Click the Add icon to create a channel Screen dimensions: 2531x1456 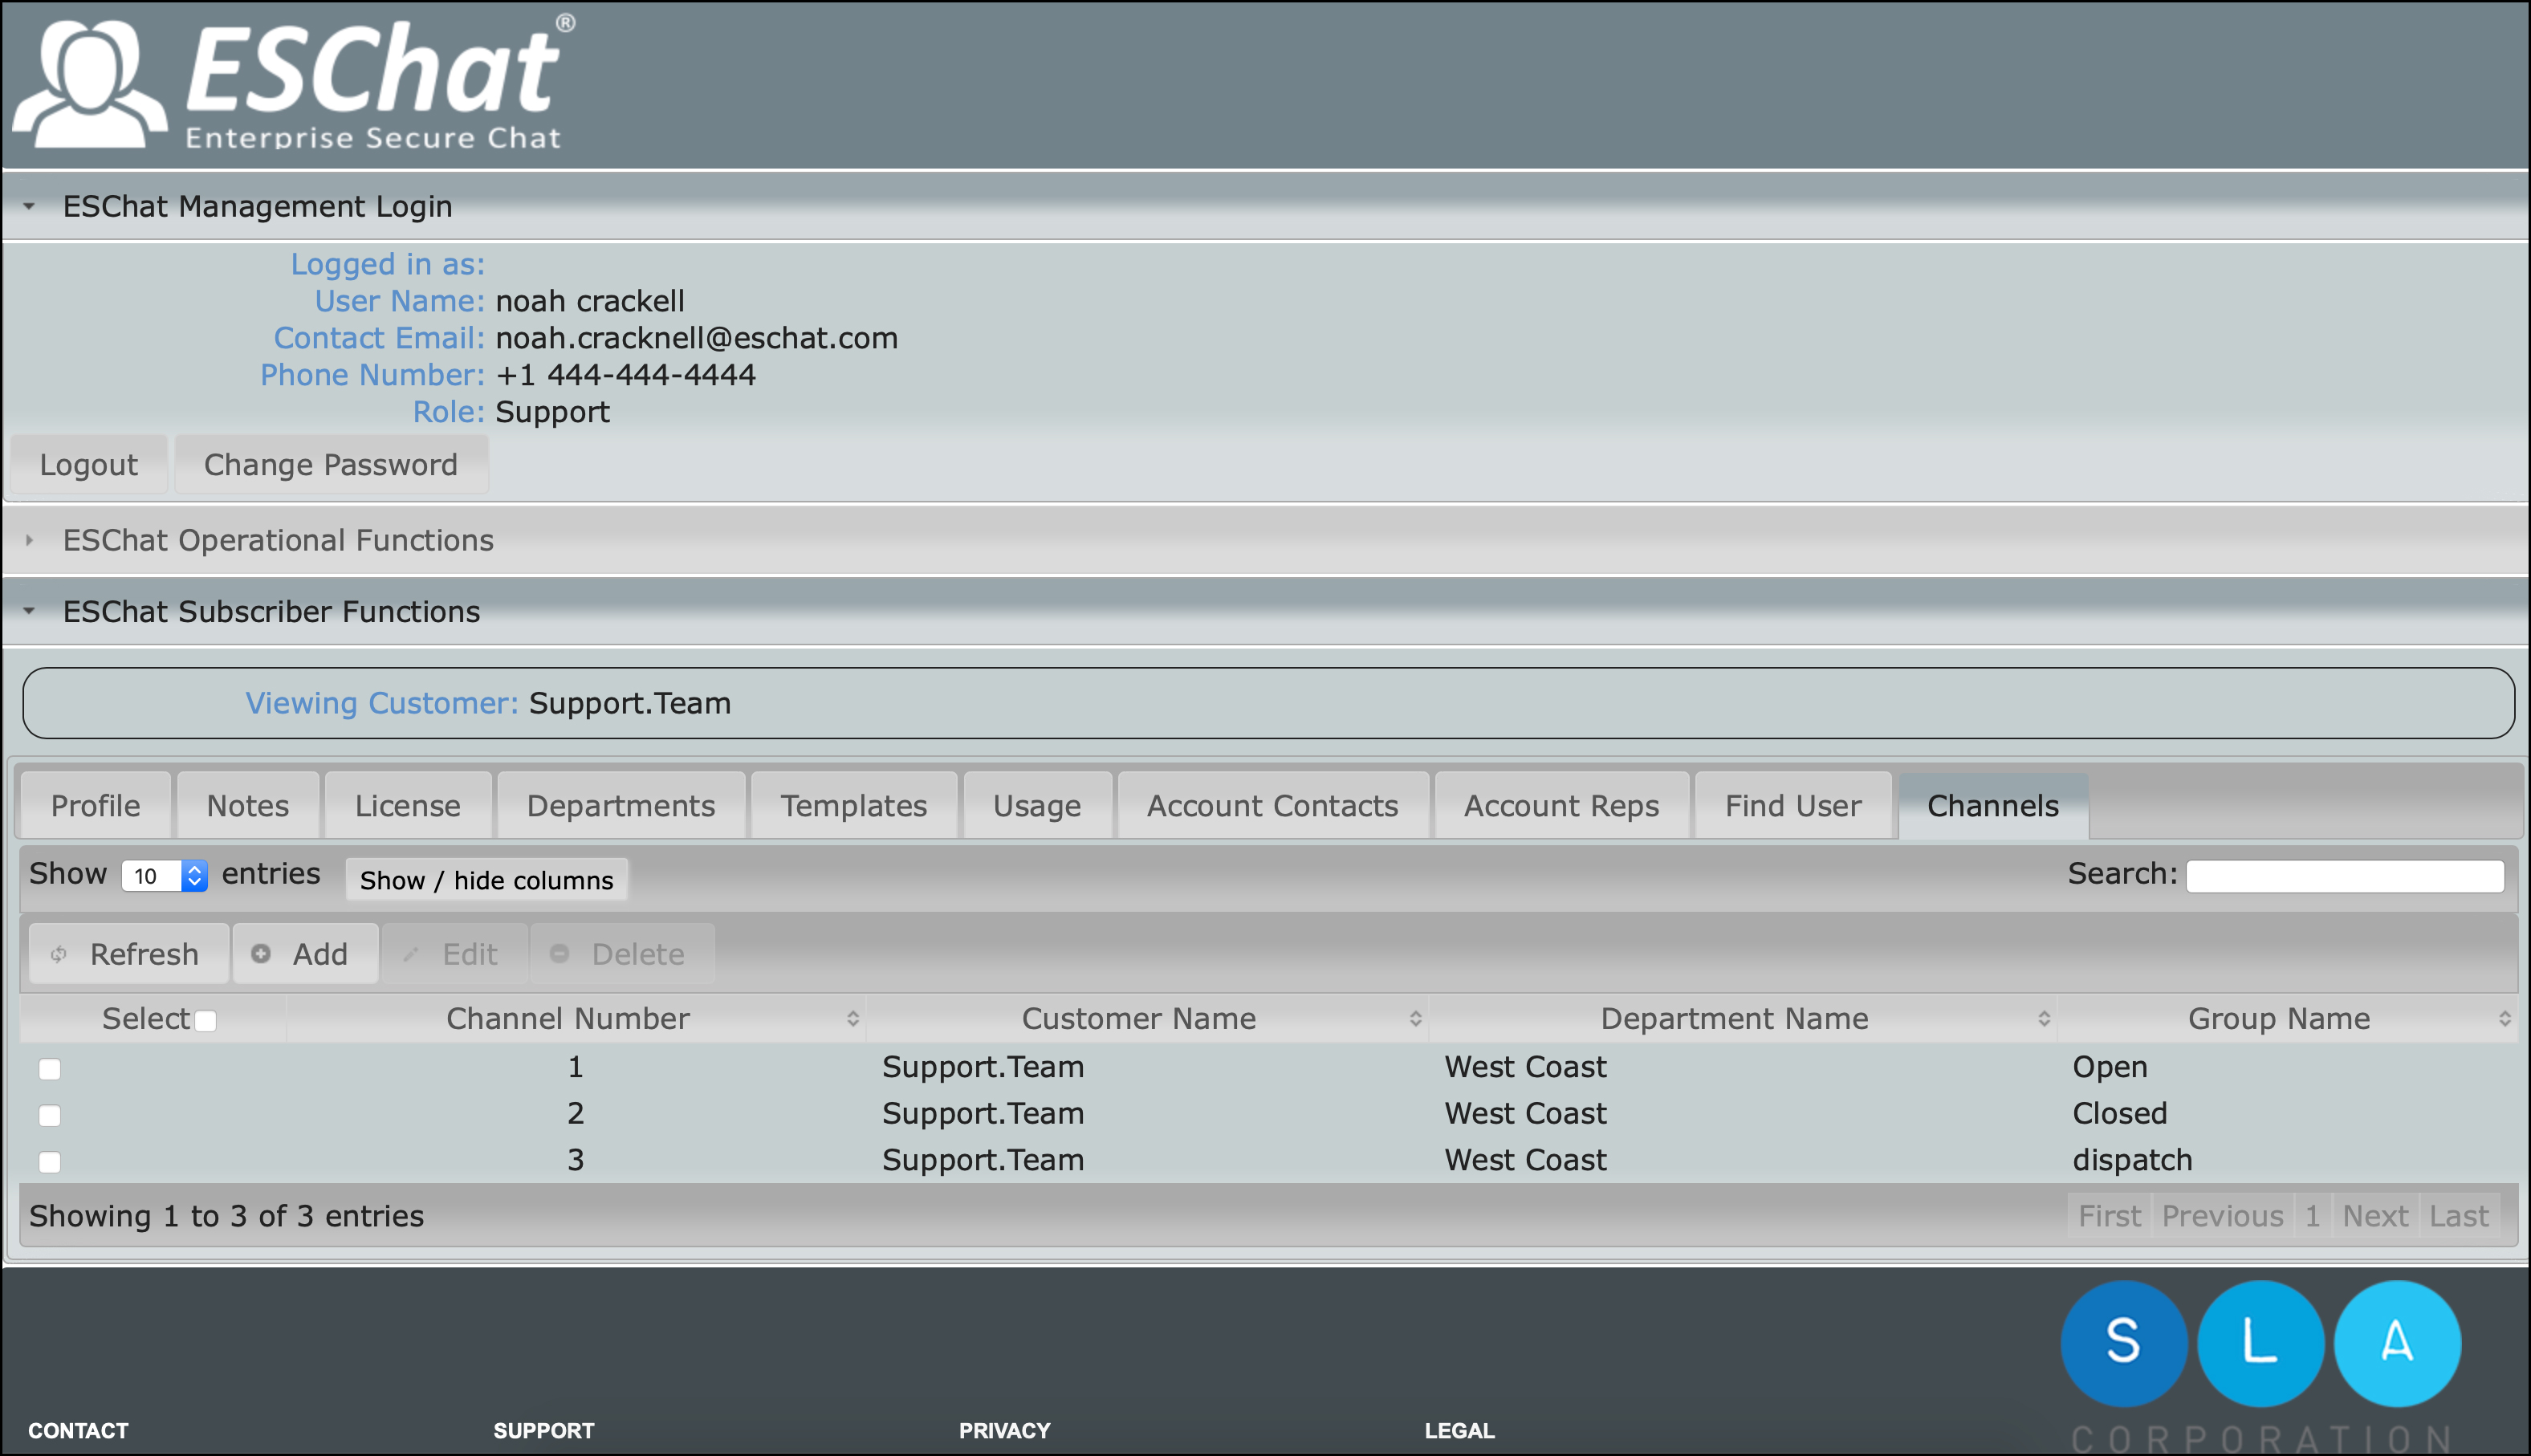point(261,953)
